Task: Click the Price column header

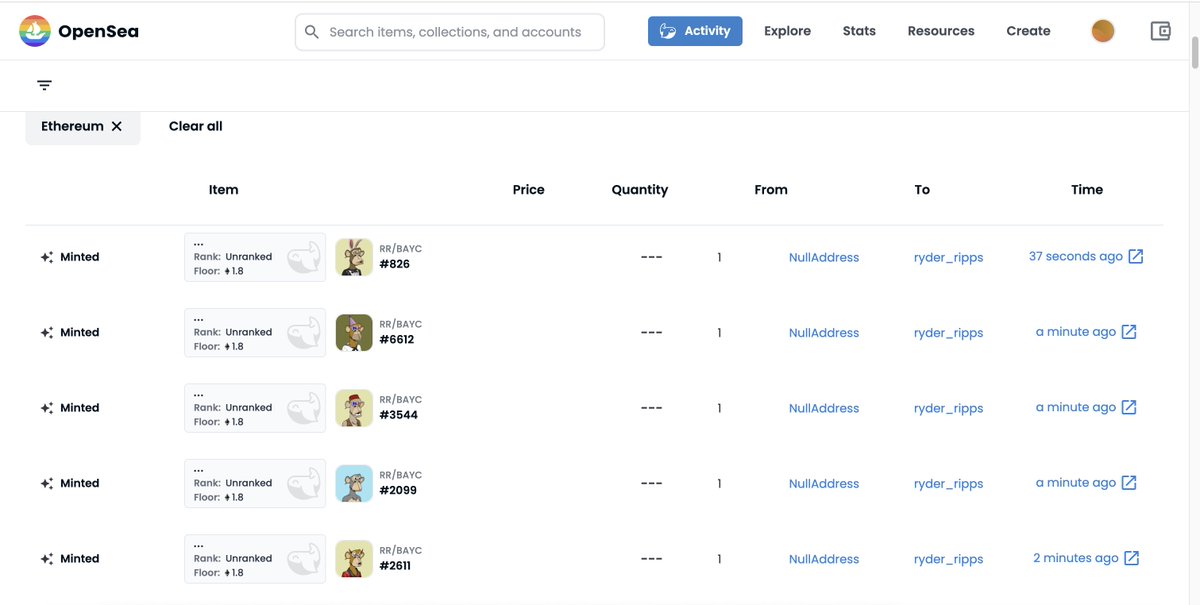Action: (x=528, y=189)
